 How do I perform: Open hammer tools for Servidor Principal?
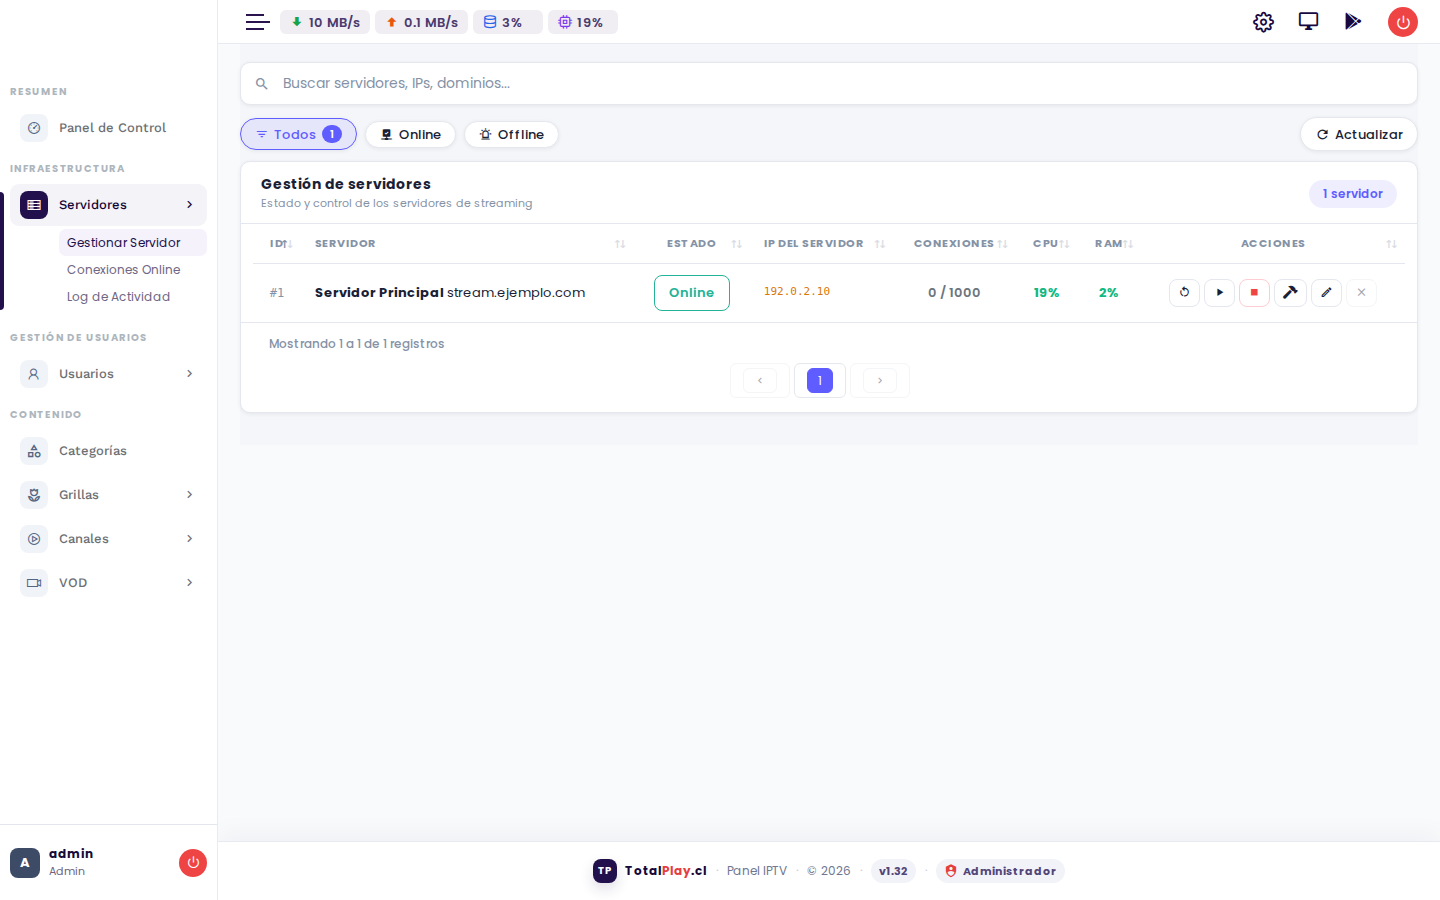(x=1290, y=292)
